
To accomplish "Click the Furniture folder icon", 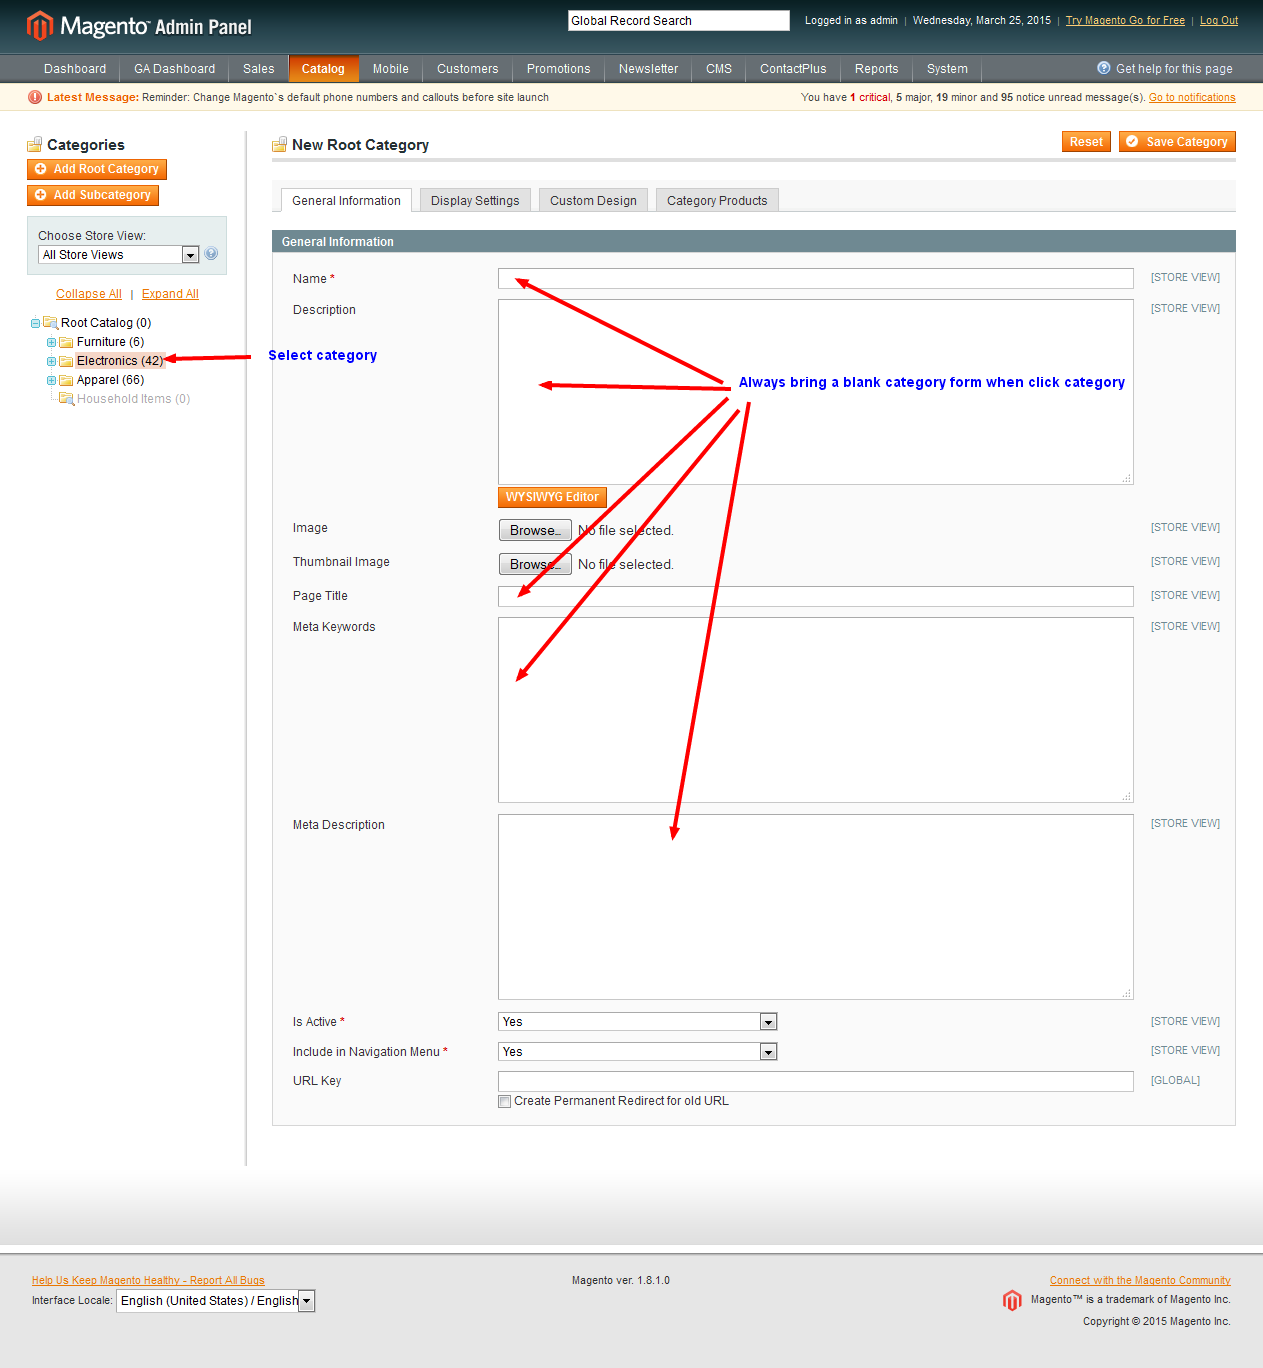I will pos(66,342).
